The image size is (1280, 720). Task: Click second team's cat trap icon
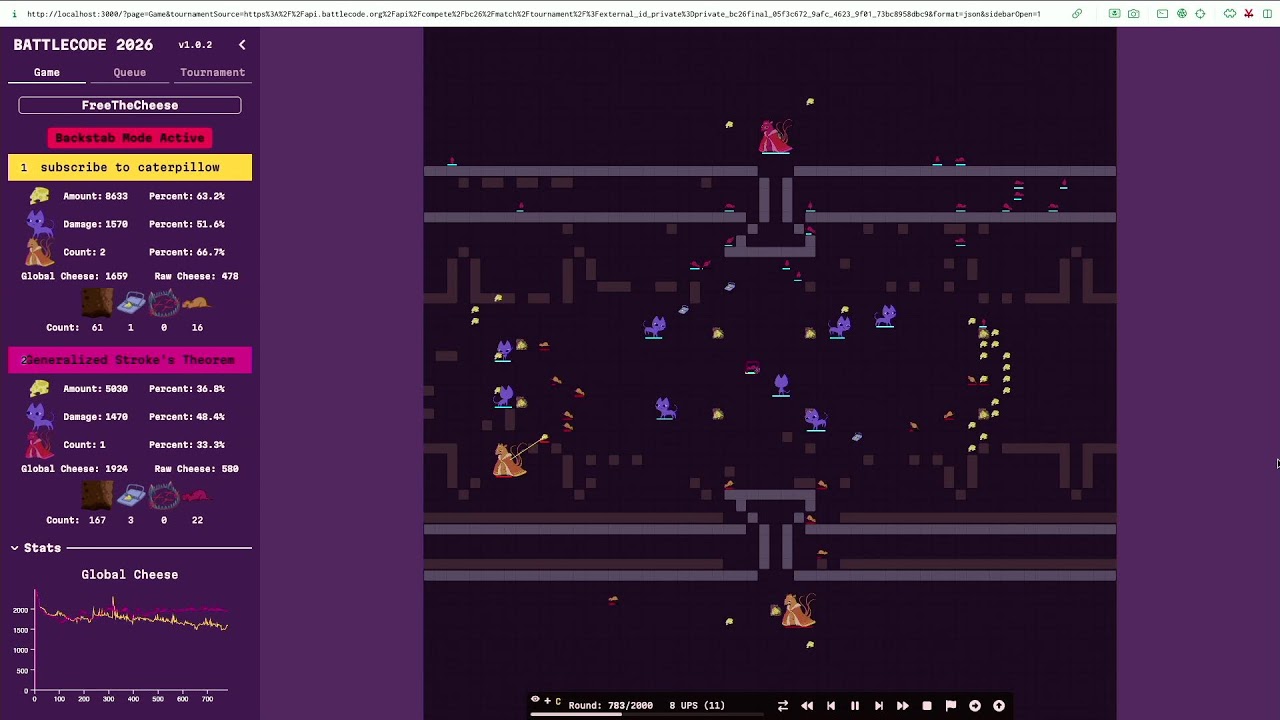pyautogui.click(x=164, y=496)
